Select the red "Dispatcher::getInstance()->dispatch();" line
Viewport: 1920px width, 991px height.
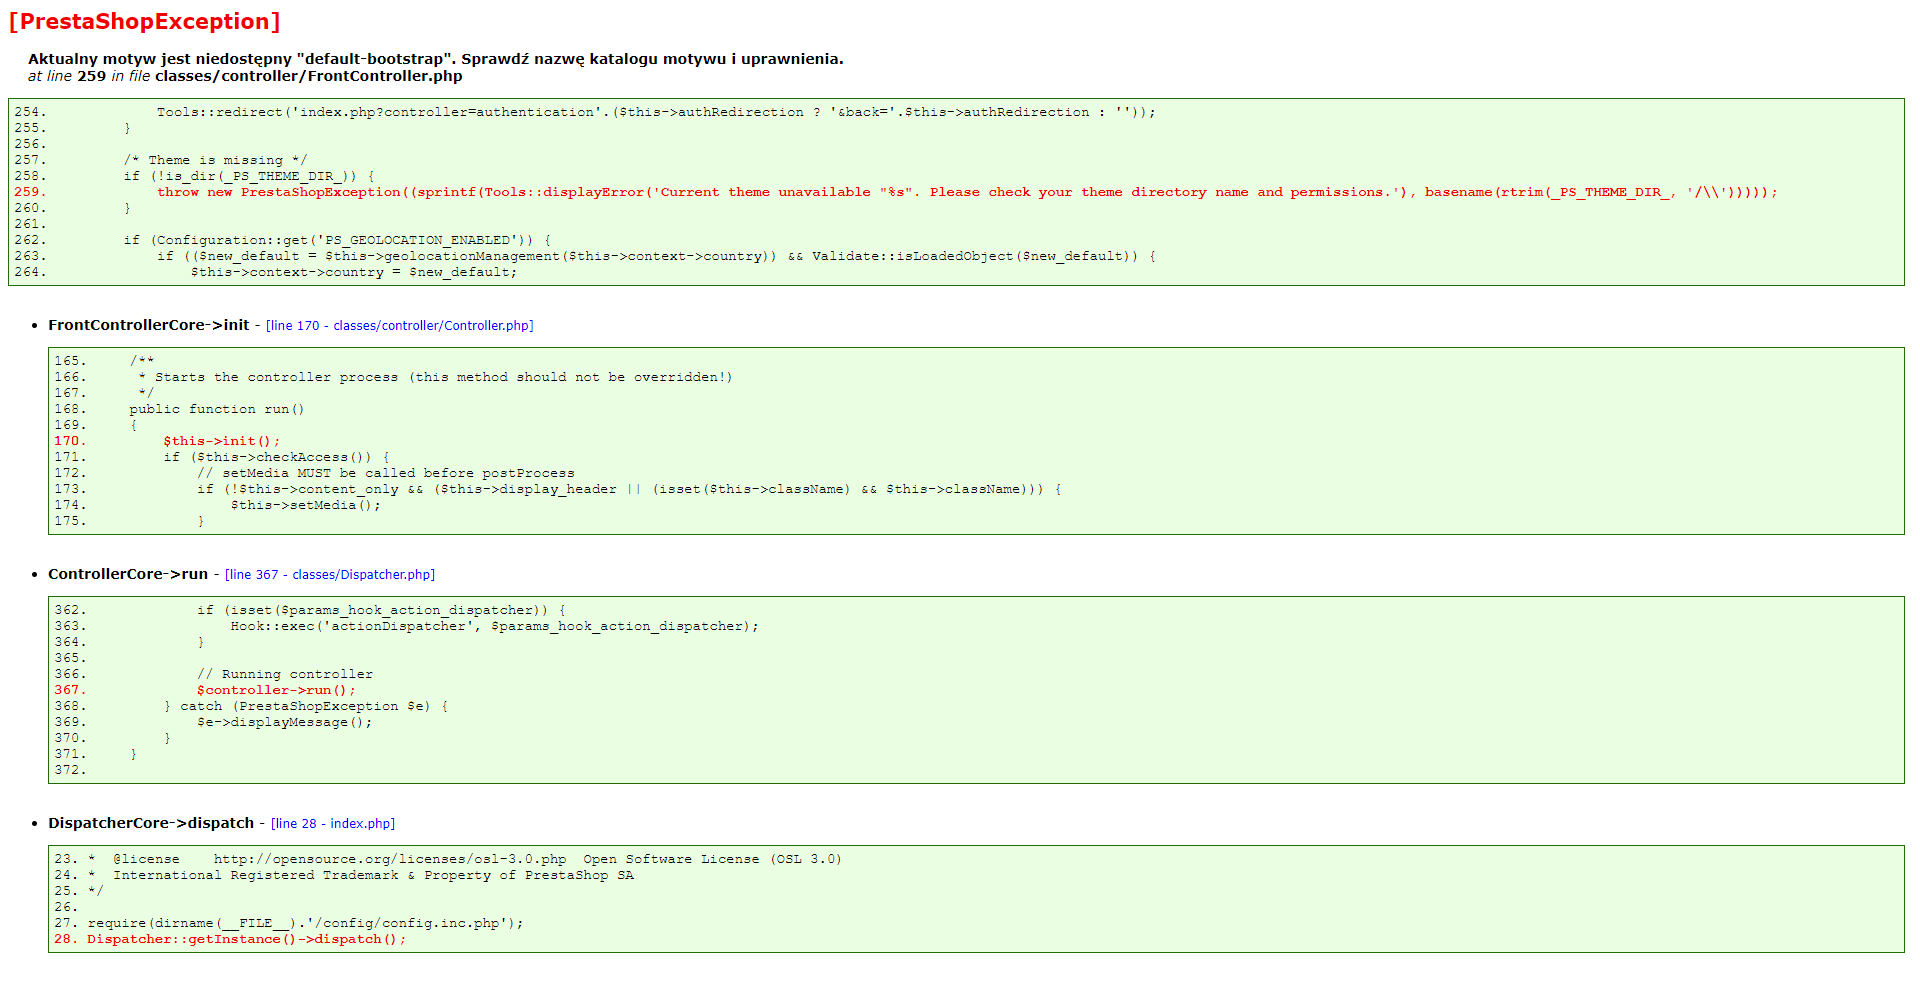pyautogui.click(x=247, y=939)
